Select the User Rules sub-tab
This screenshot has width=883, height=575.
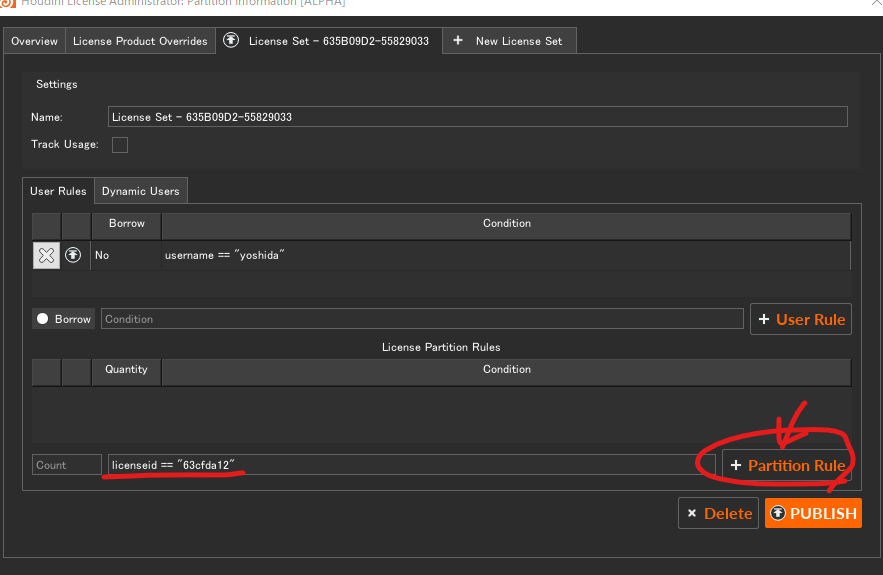coord(59,191)
